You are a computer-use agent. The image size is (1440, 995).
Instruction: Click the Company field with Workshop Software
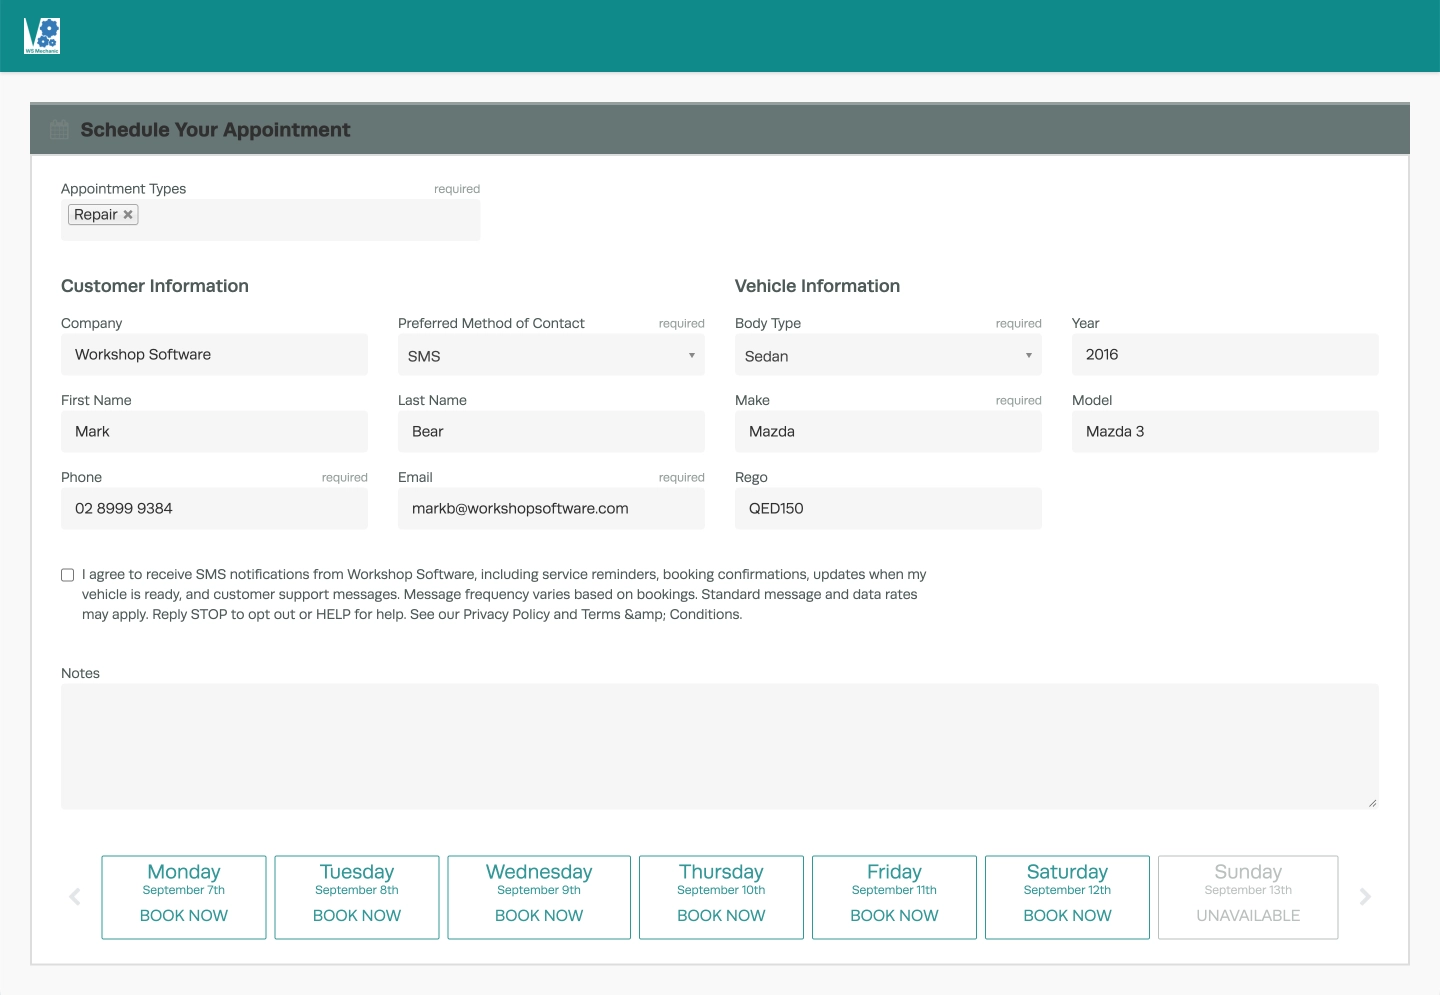tap(214, 355)
